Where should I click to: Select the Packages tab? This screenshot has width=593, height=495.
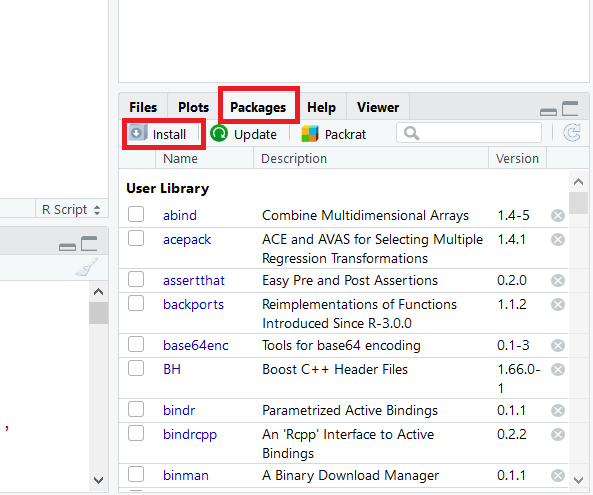258,107
